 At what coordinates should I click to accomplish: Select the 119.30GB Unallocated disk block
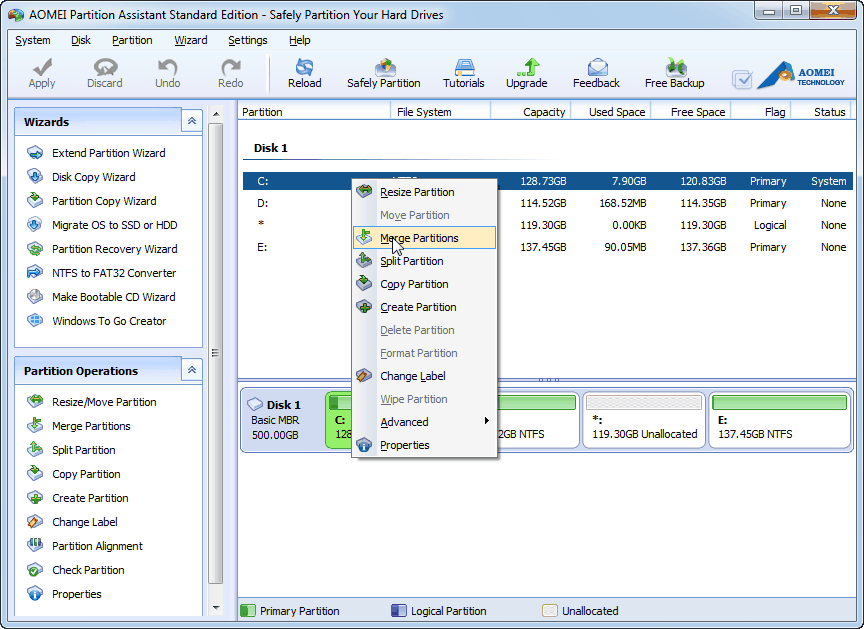[644, 420]
